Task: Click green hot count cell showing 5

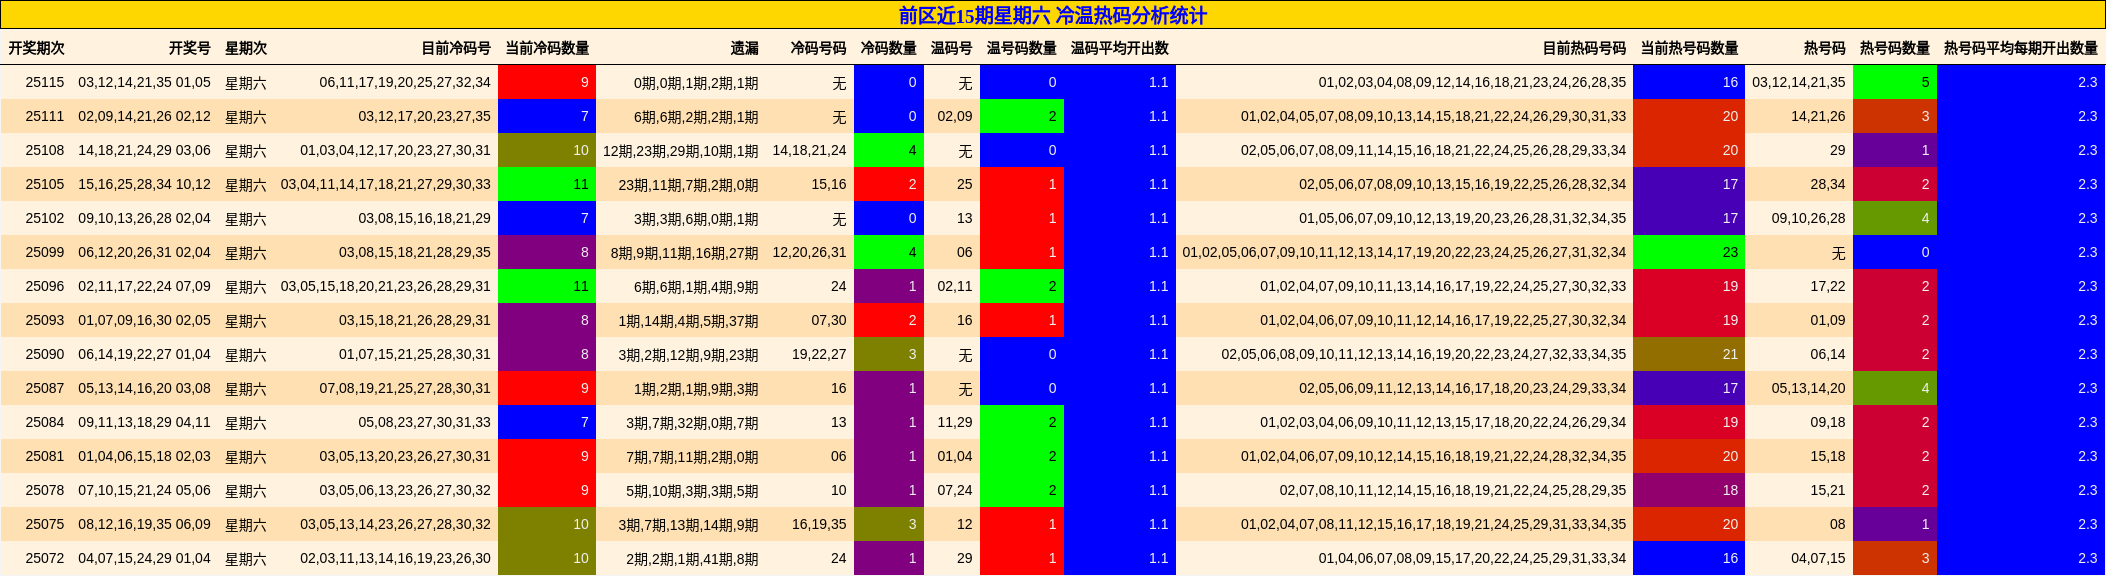Action: (1894, 82)
